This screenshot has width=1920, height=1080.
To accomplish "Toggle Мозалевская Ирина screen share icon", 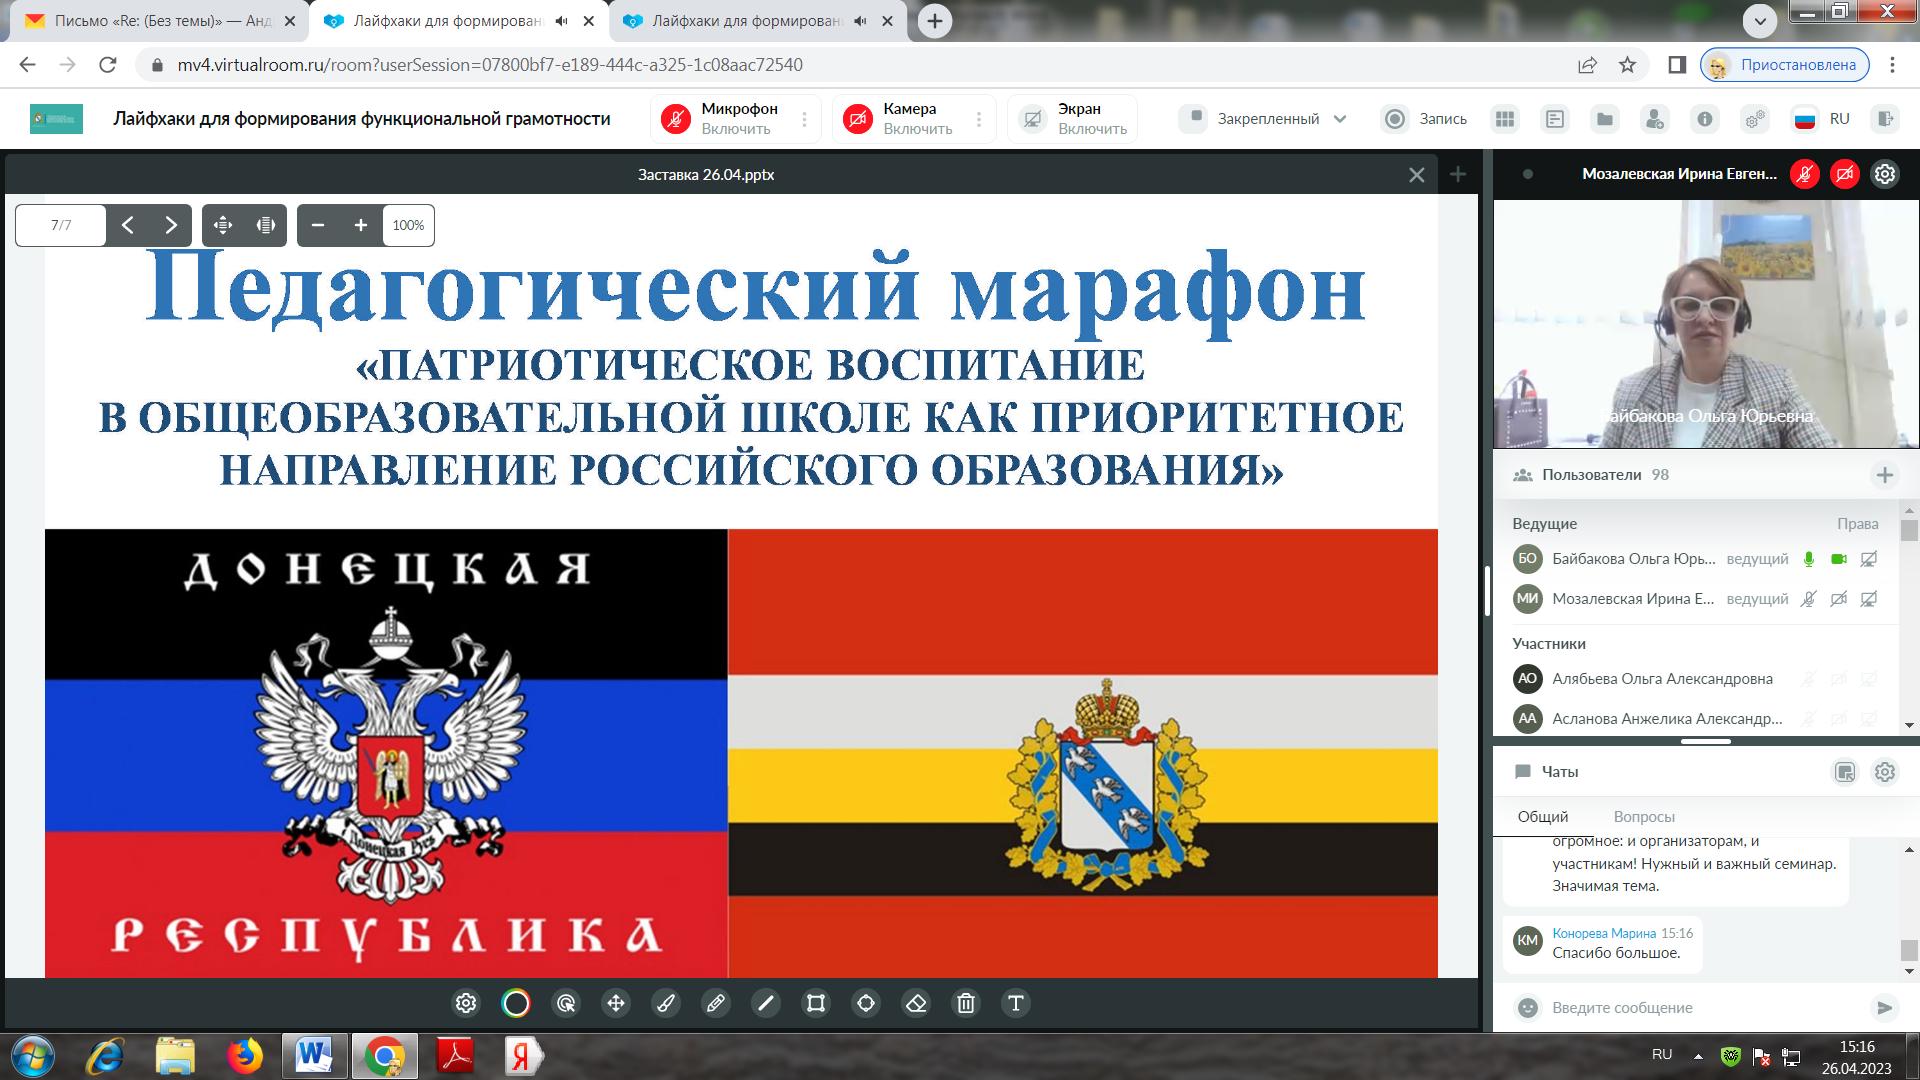I will tap(1868, 599).
